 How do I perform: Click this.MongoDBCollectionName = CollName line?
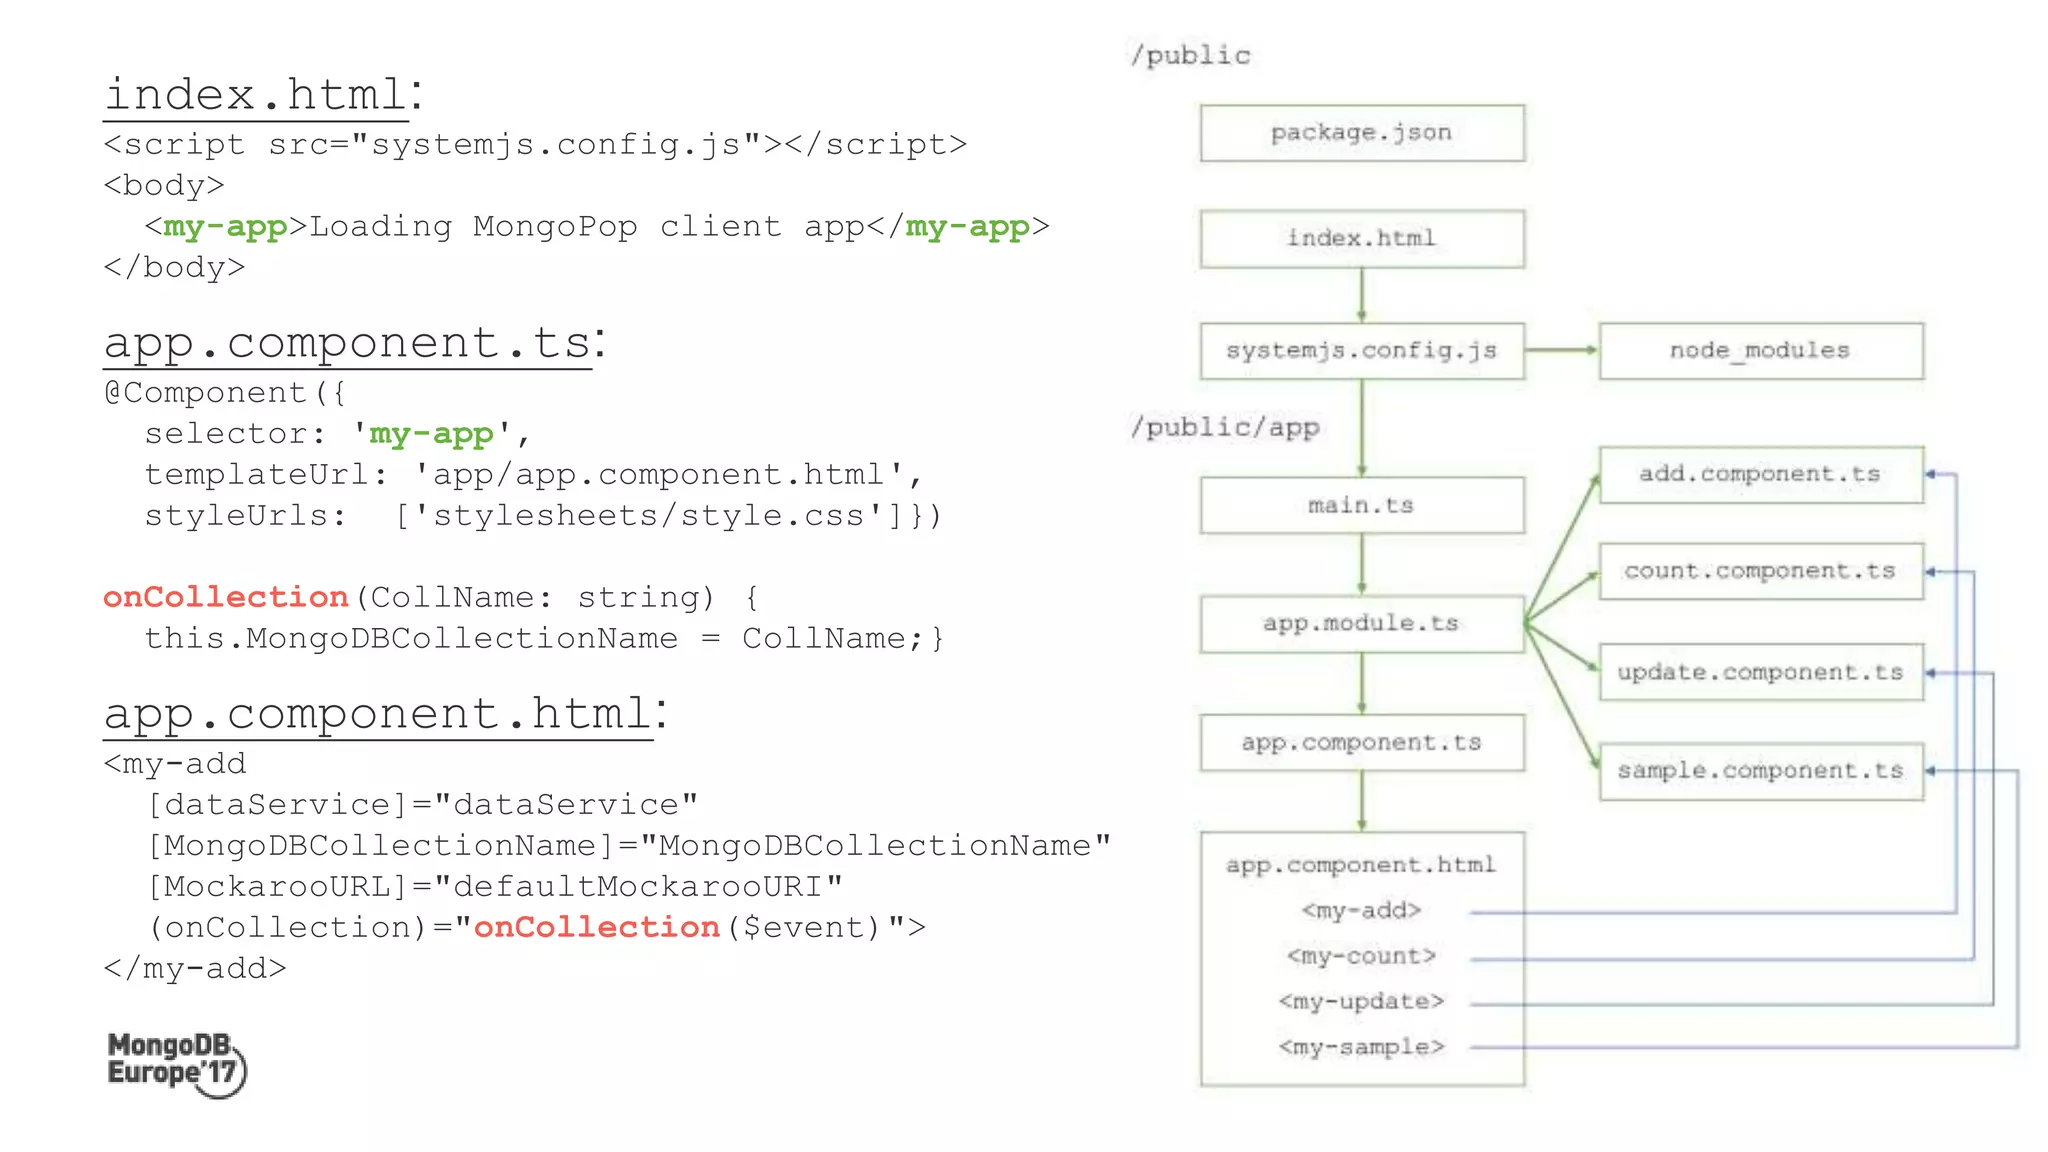pos(544,639)
